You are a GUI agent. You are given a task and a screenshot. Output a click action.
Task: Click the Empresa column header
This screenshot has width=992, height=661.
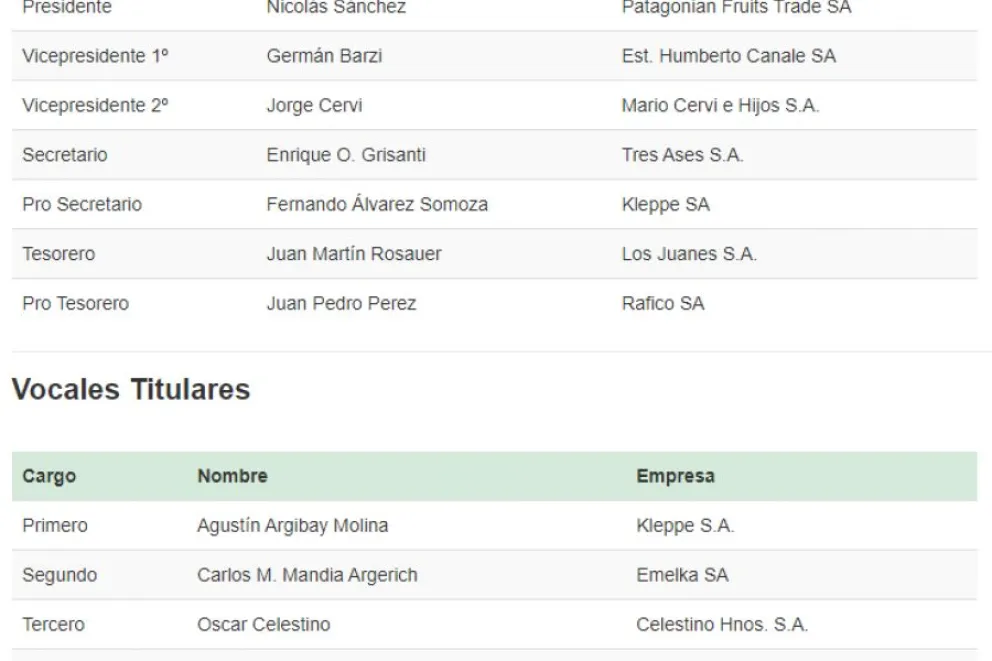675,477
